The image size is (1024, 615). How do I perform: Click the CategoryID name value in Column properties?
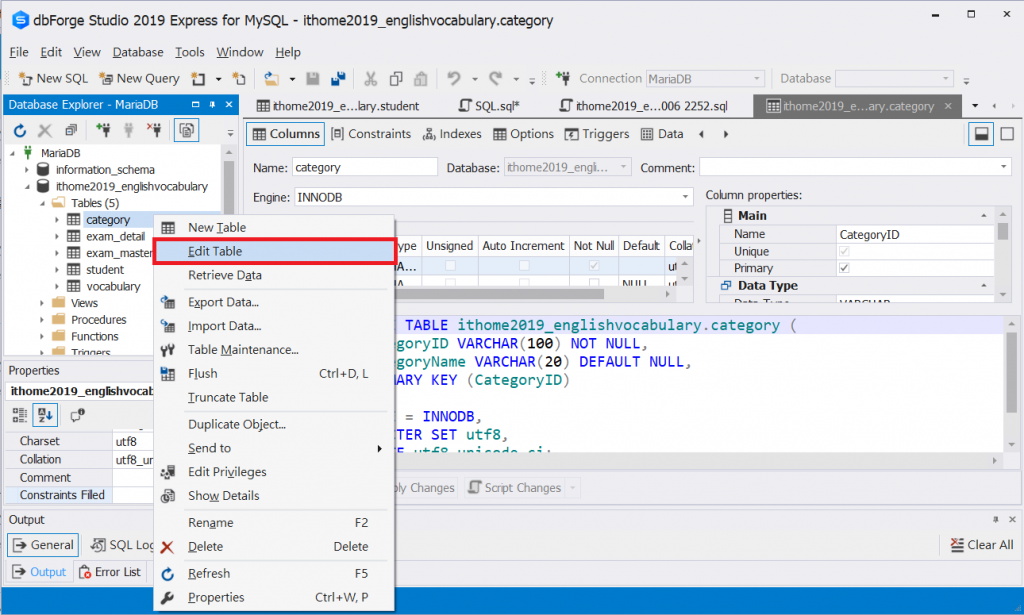pos(914,234)
